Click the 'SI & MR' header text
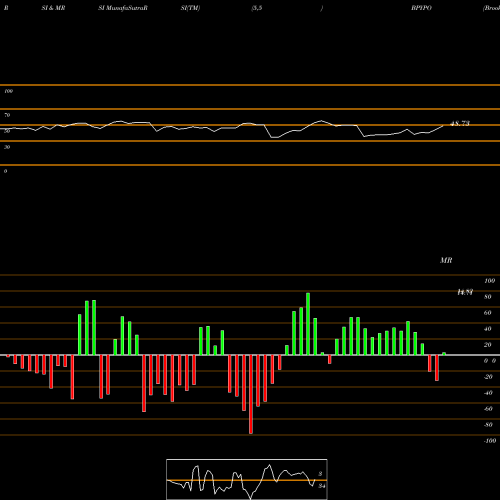Viewport: 500px width, 500px height. [53, 8]
